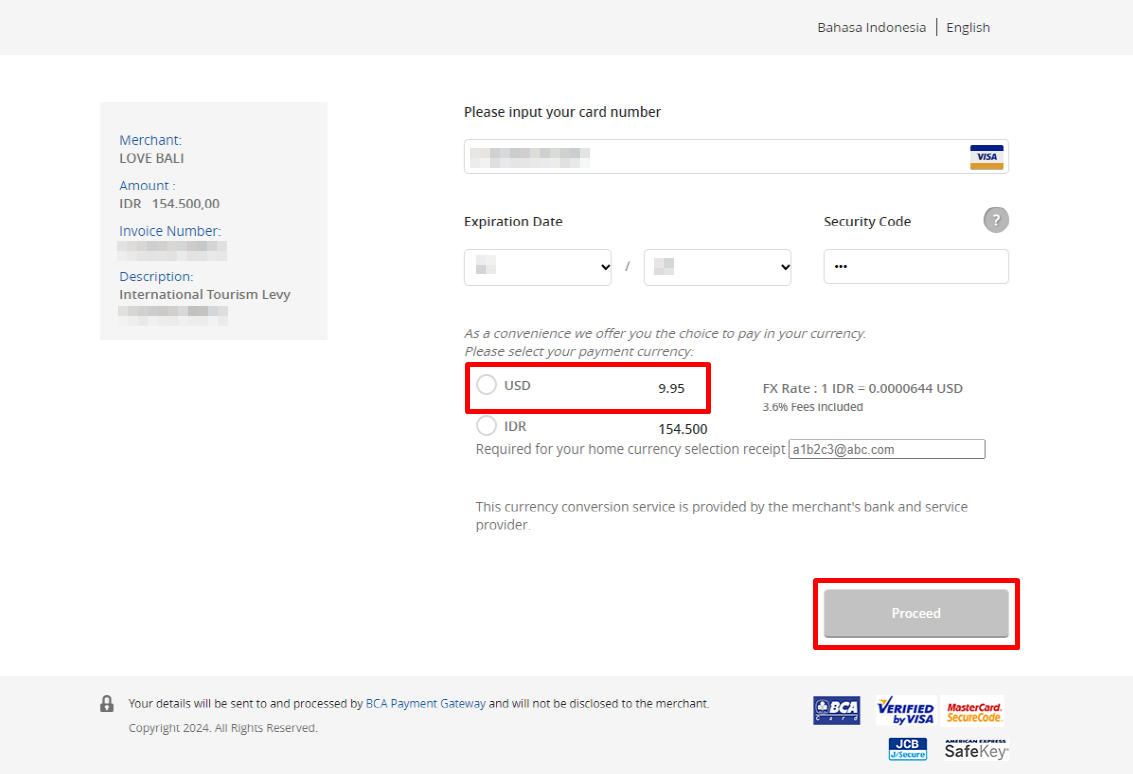Click the 3.6% Fees Included note
The height and width of the screenshot is (774, 1133).
813,407
